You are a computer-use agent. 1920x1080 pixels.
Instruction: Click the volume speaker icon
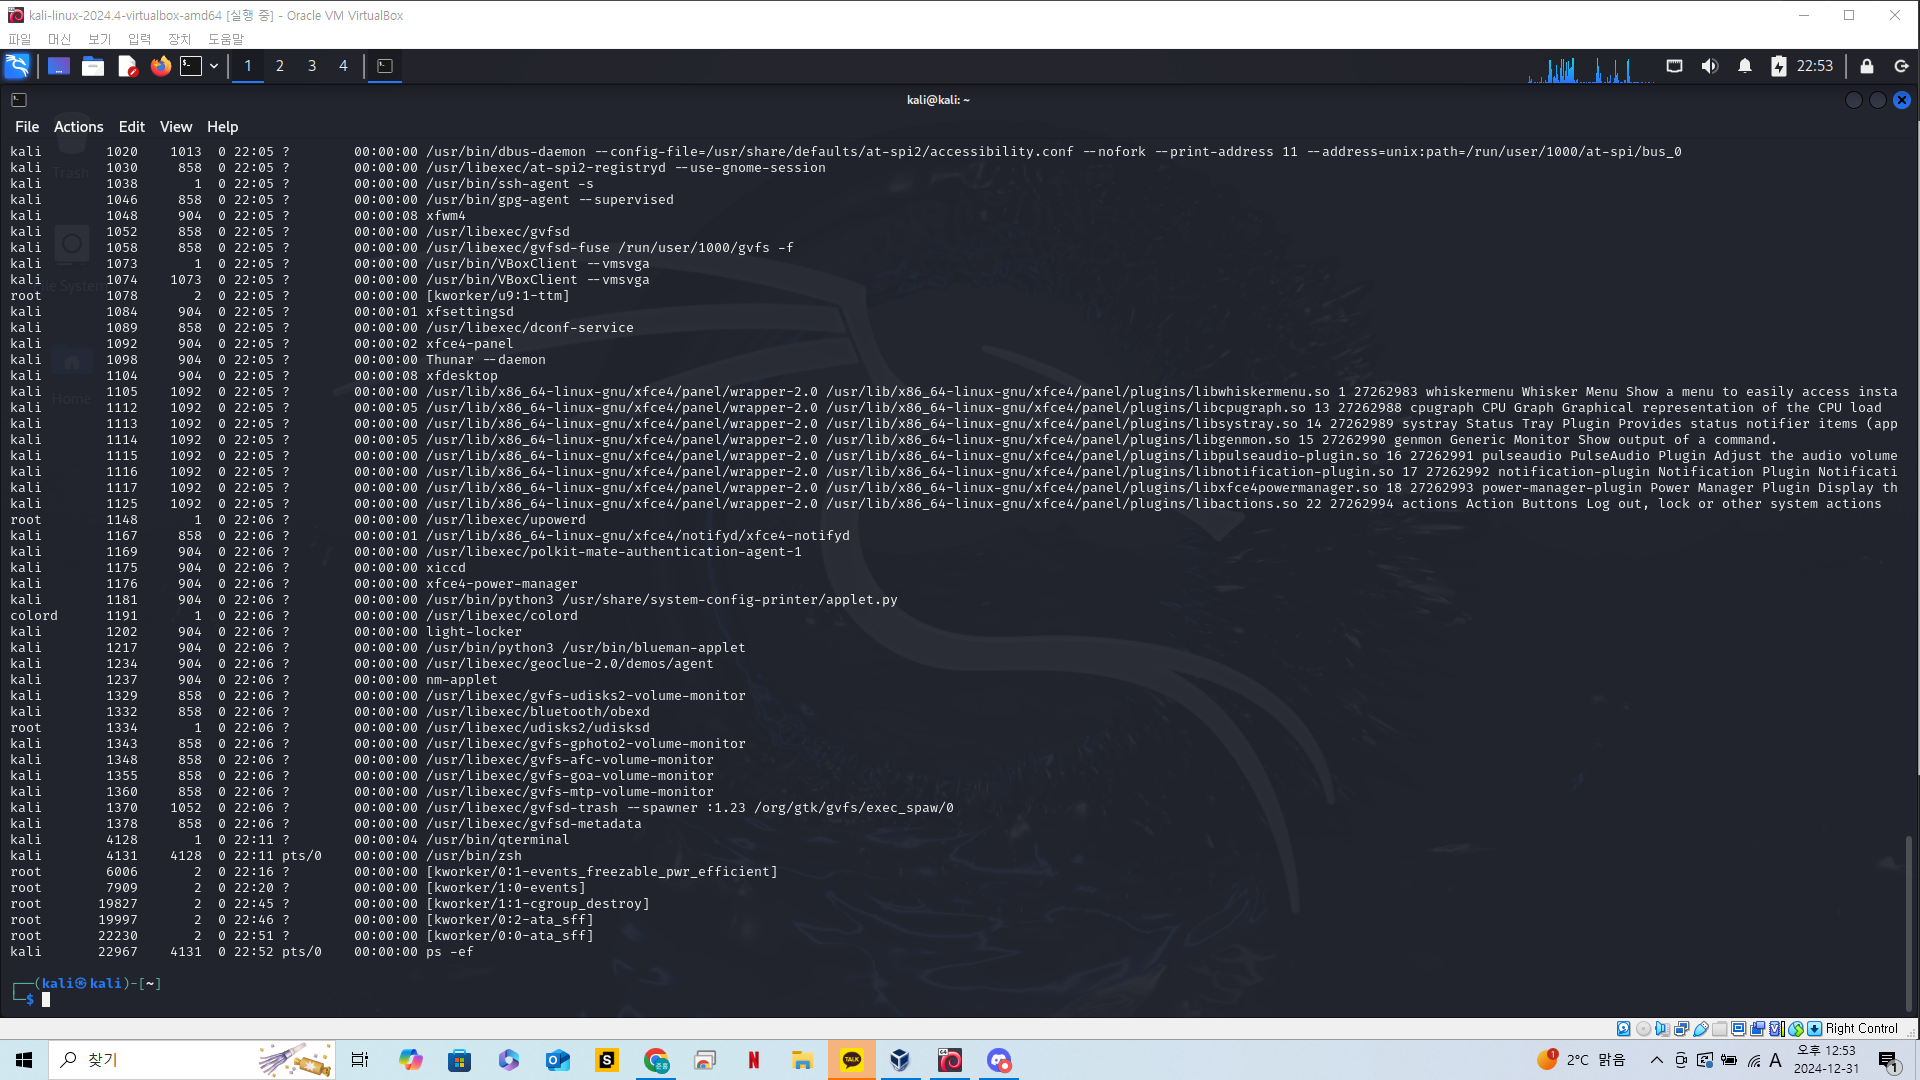coord(1710,66)
